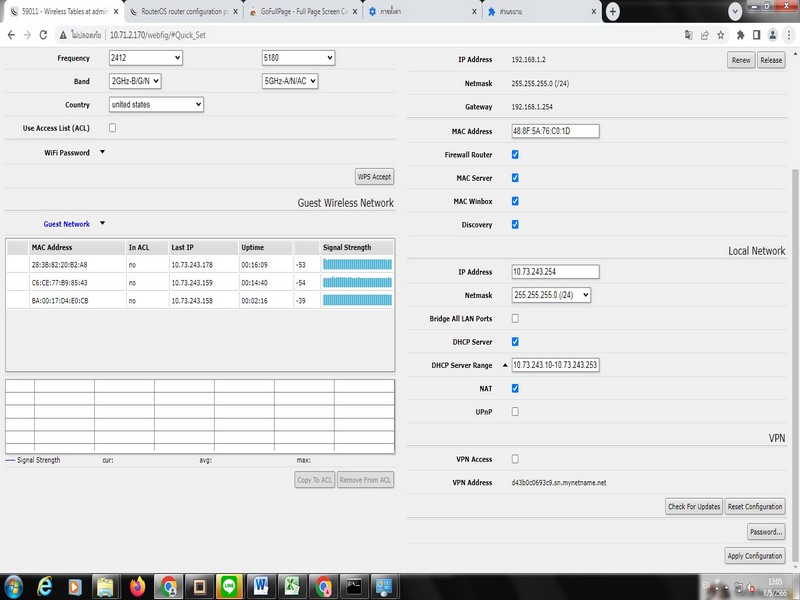
Task: Open the 2412 Frequency dropdown
Action: [145, 58]
